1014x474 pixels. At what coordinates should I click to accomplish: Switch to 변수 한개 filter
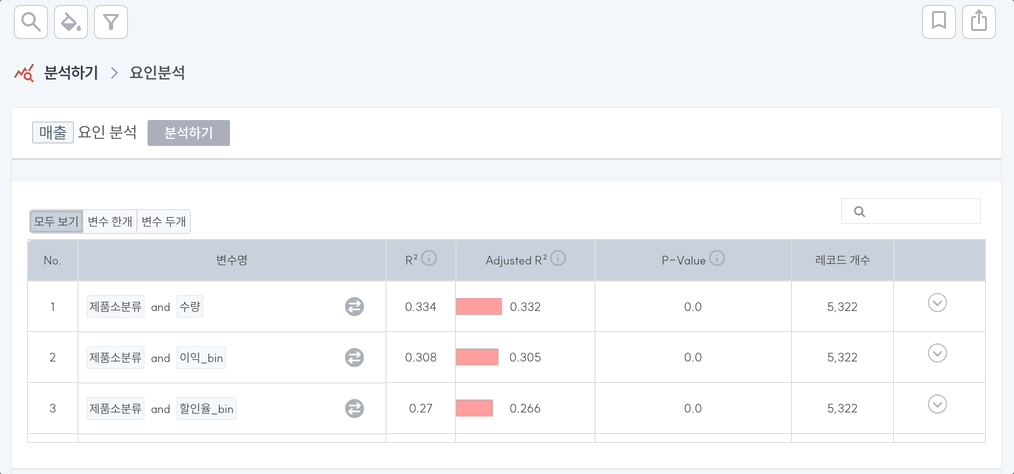109,221
